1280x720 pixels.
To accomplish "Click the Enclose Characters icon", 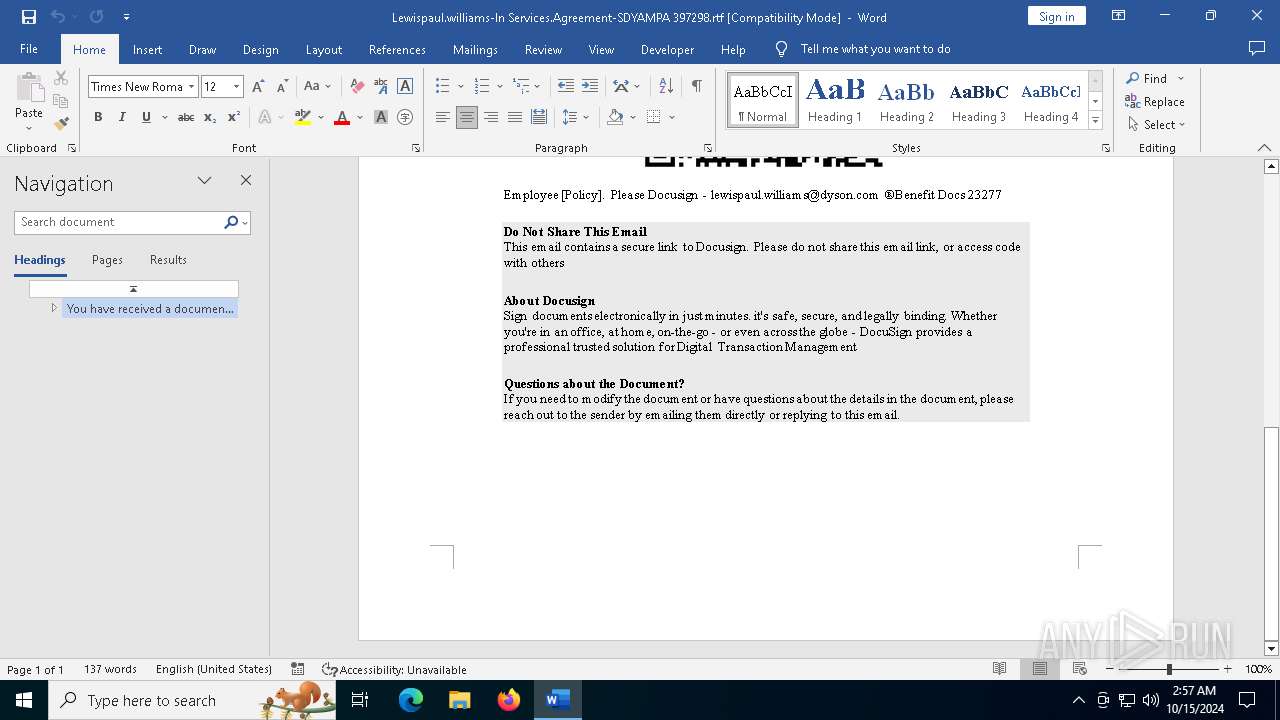I will [x=405, y=117].
